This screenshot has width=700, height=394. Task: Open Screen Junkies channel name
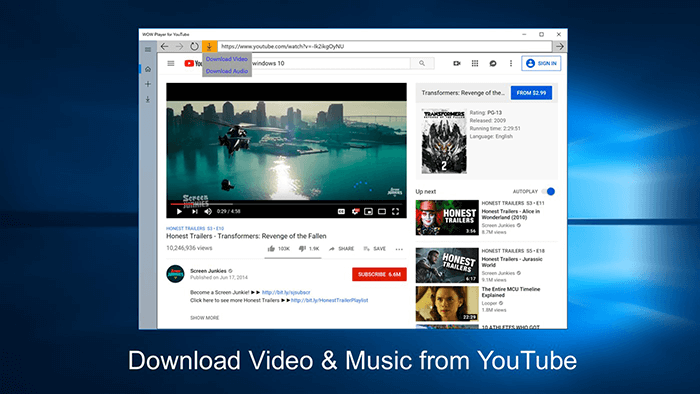click(208, 271)
